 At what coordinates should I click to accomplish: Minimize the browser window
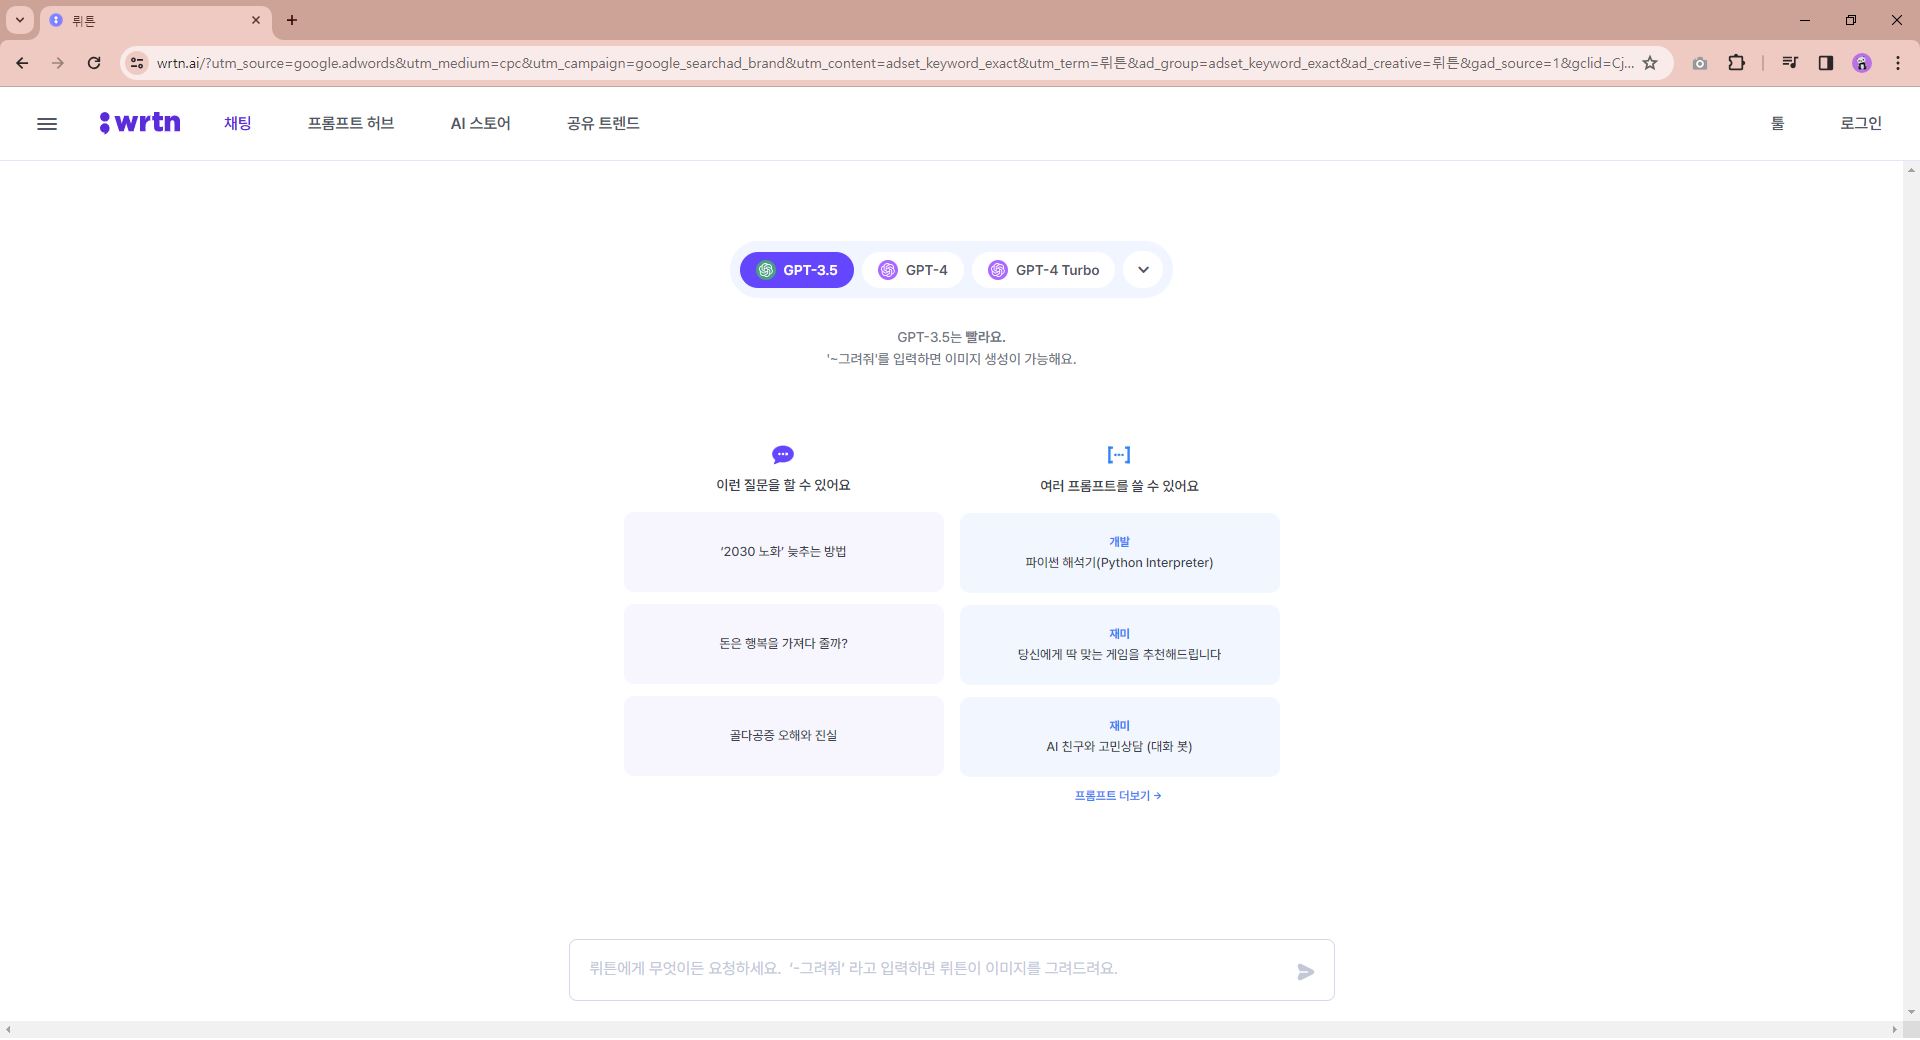(1805, 20)
